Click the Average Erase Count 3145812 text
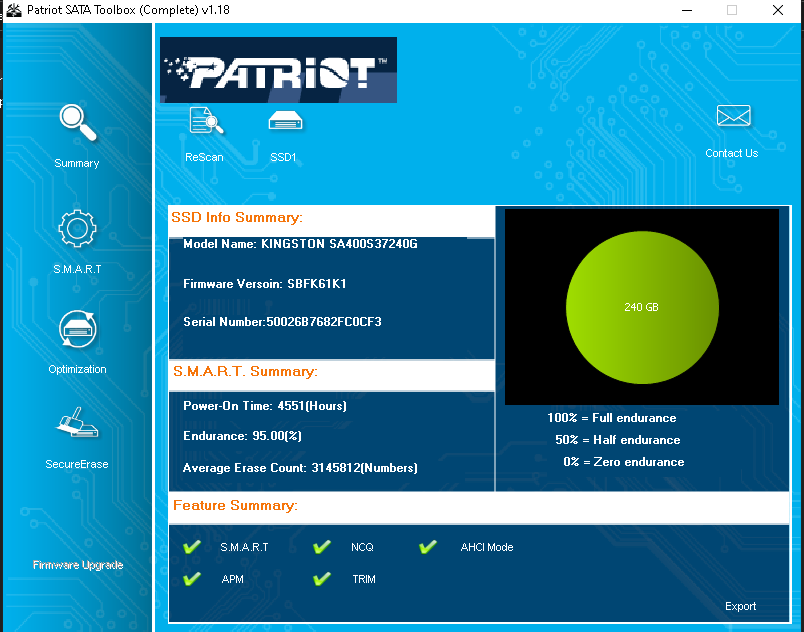Viewport: 804px width, 632px height. (x=300, y=468)
